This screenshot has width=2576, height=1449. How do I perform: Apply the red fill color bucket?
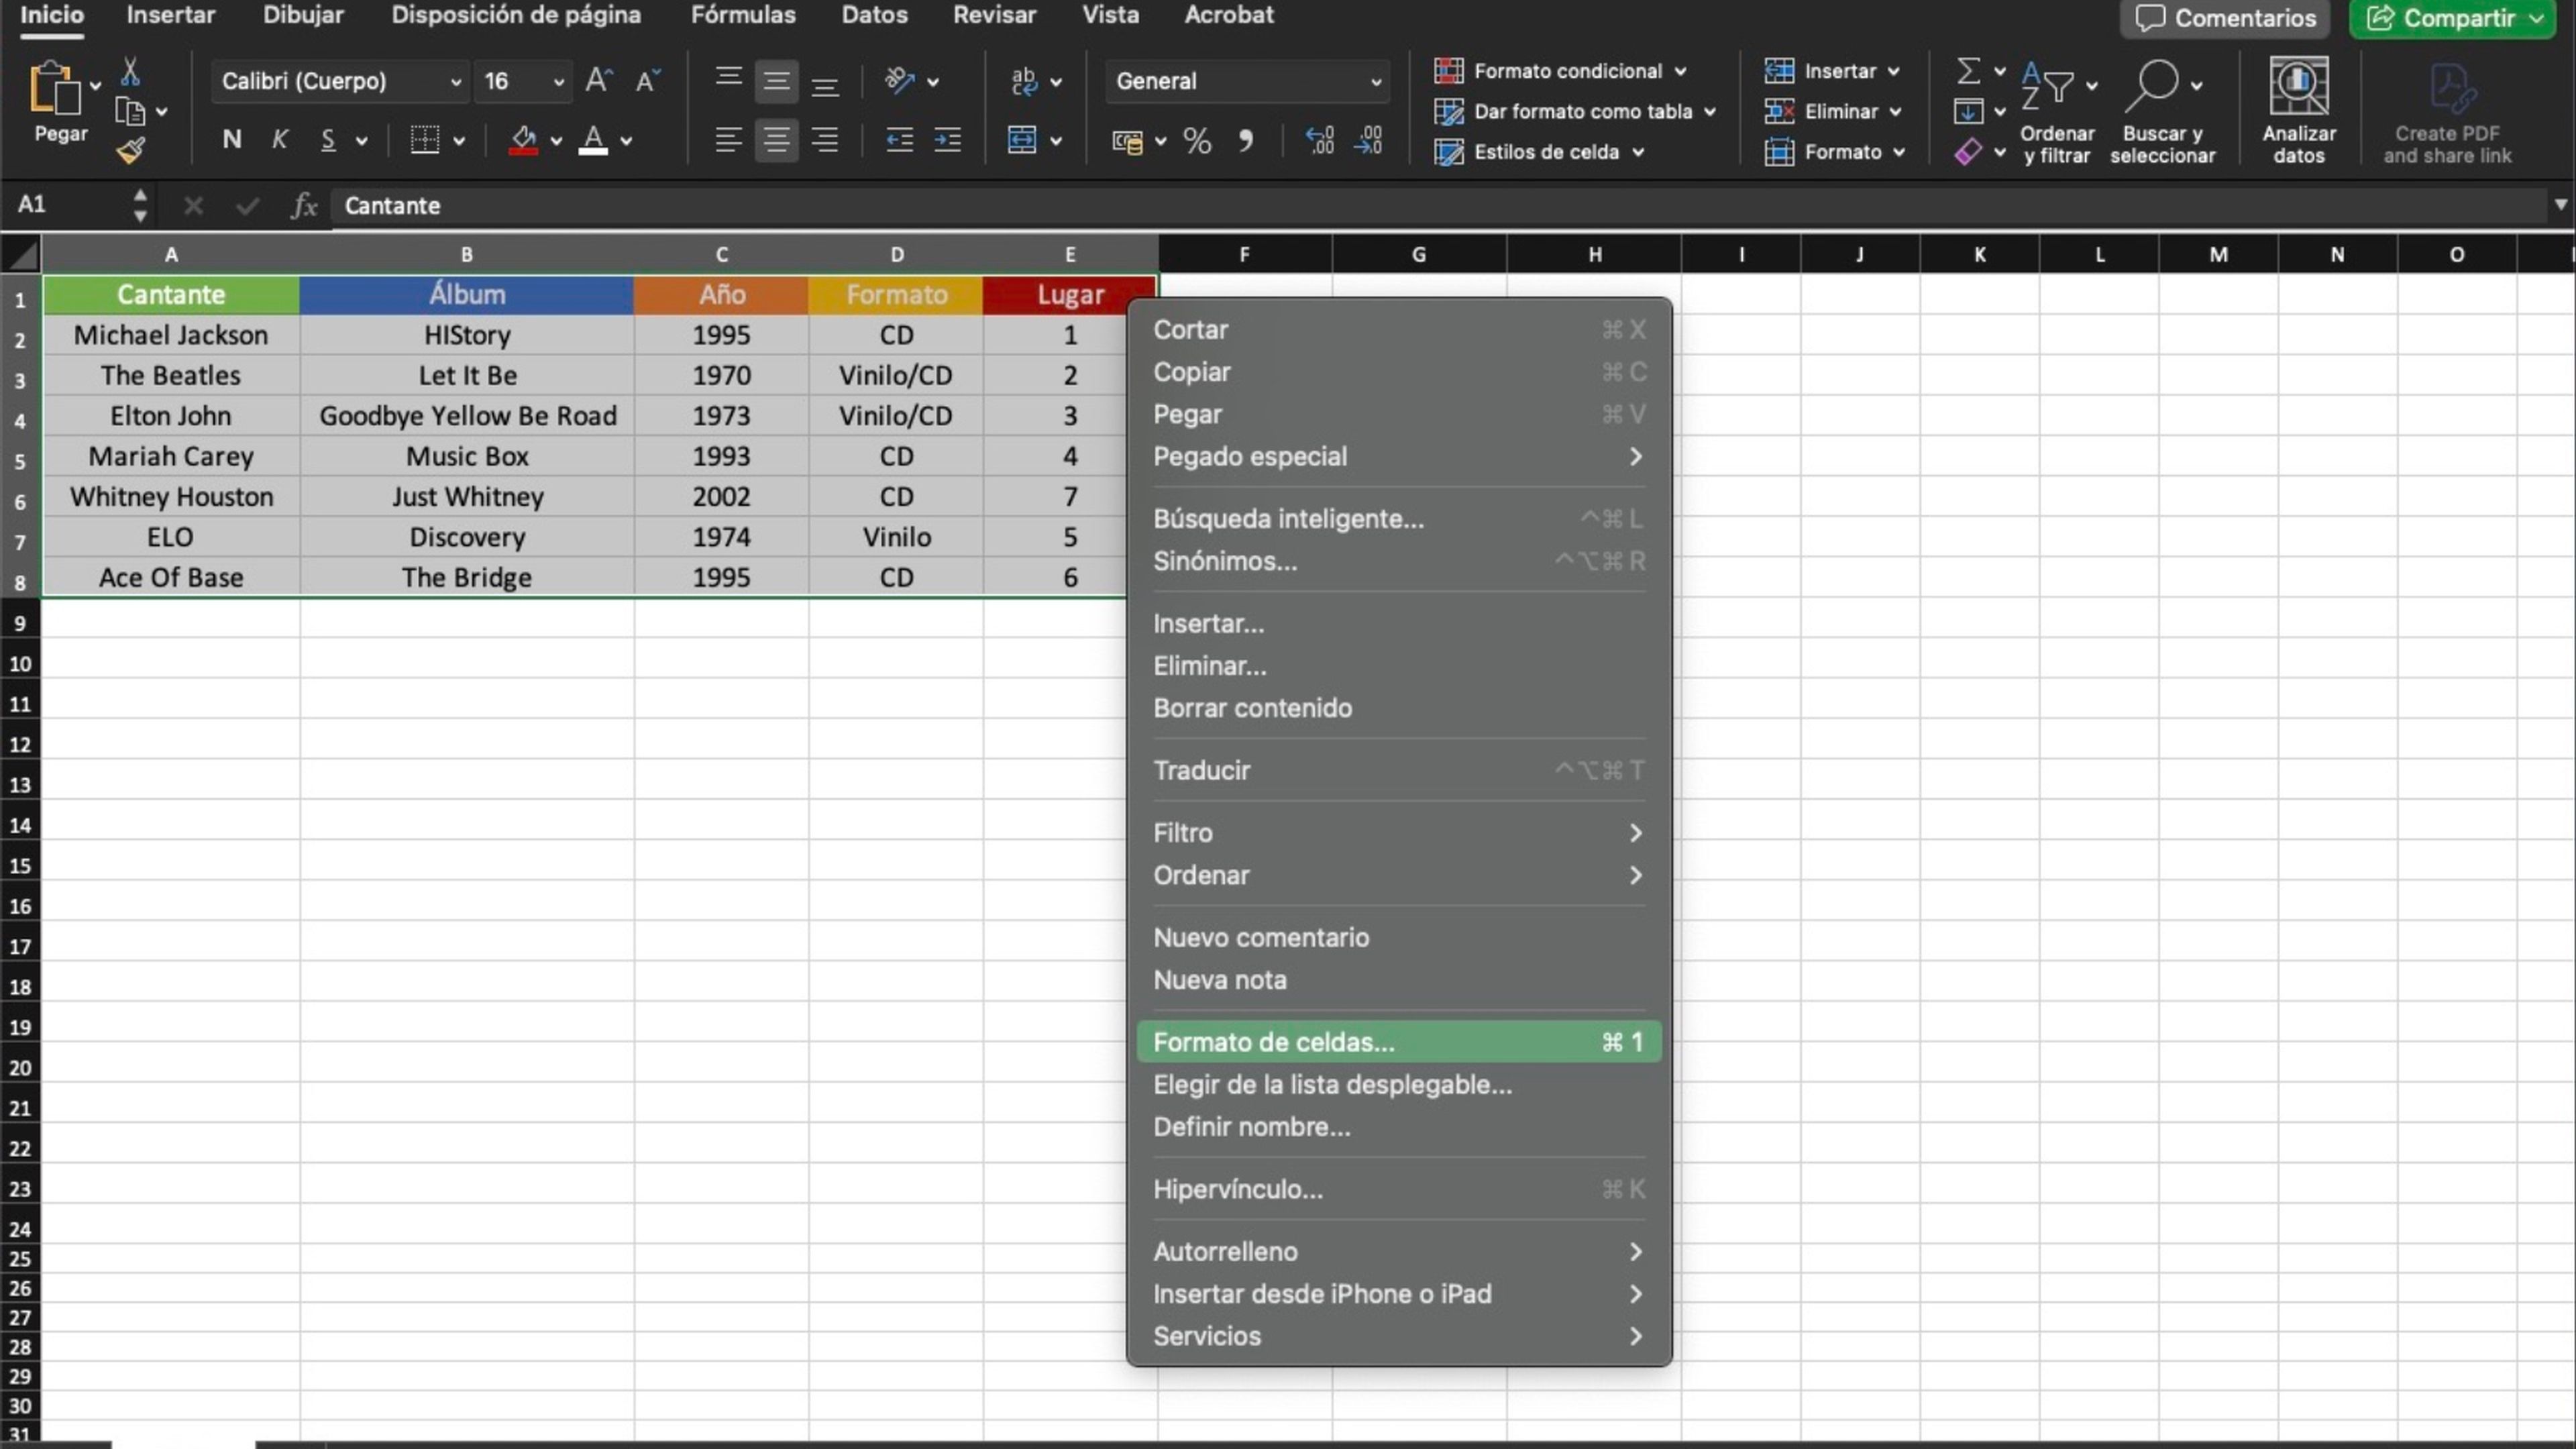coord(523,140)
